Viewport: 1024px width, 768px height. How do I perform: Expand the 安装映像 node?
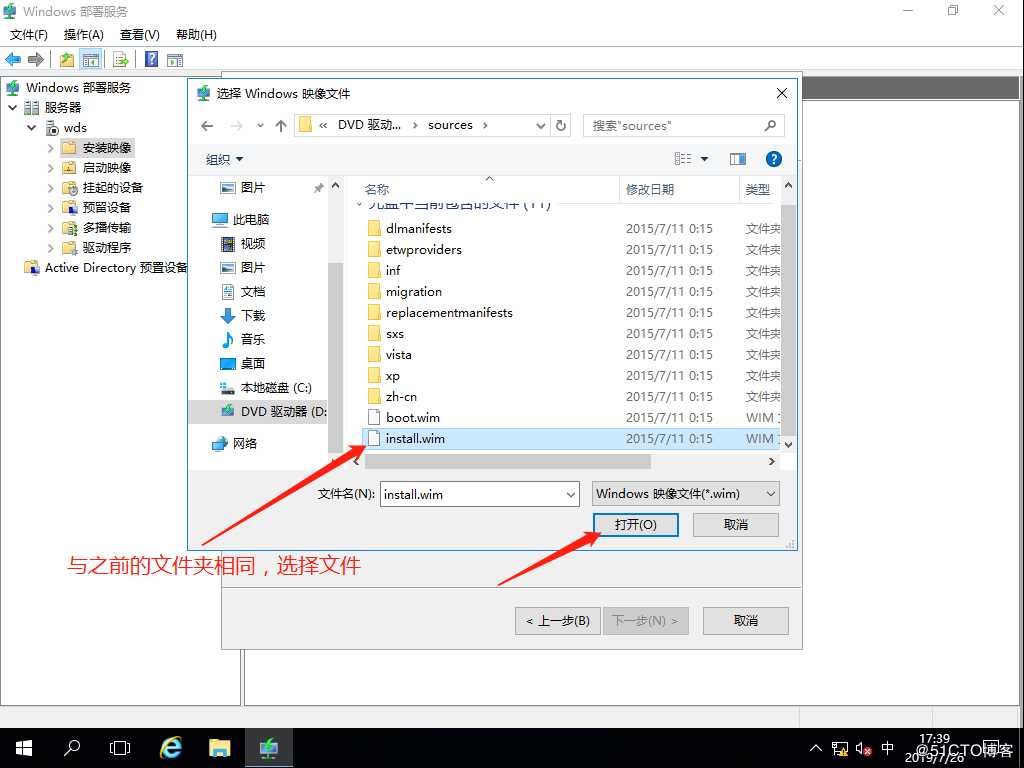point(50,148)
